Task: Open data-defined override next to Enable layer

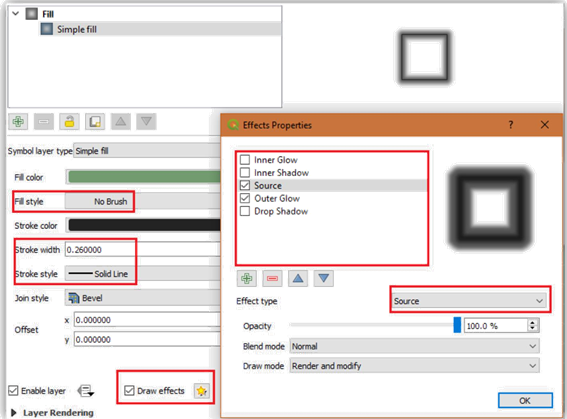Action: [86, 391]
